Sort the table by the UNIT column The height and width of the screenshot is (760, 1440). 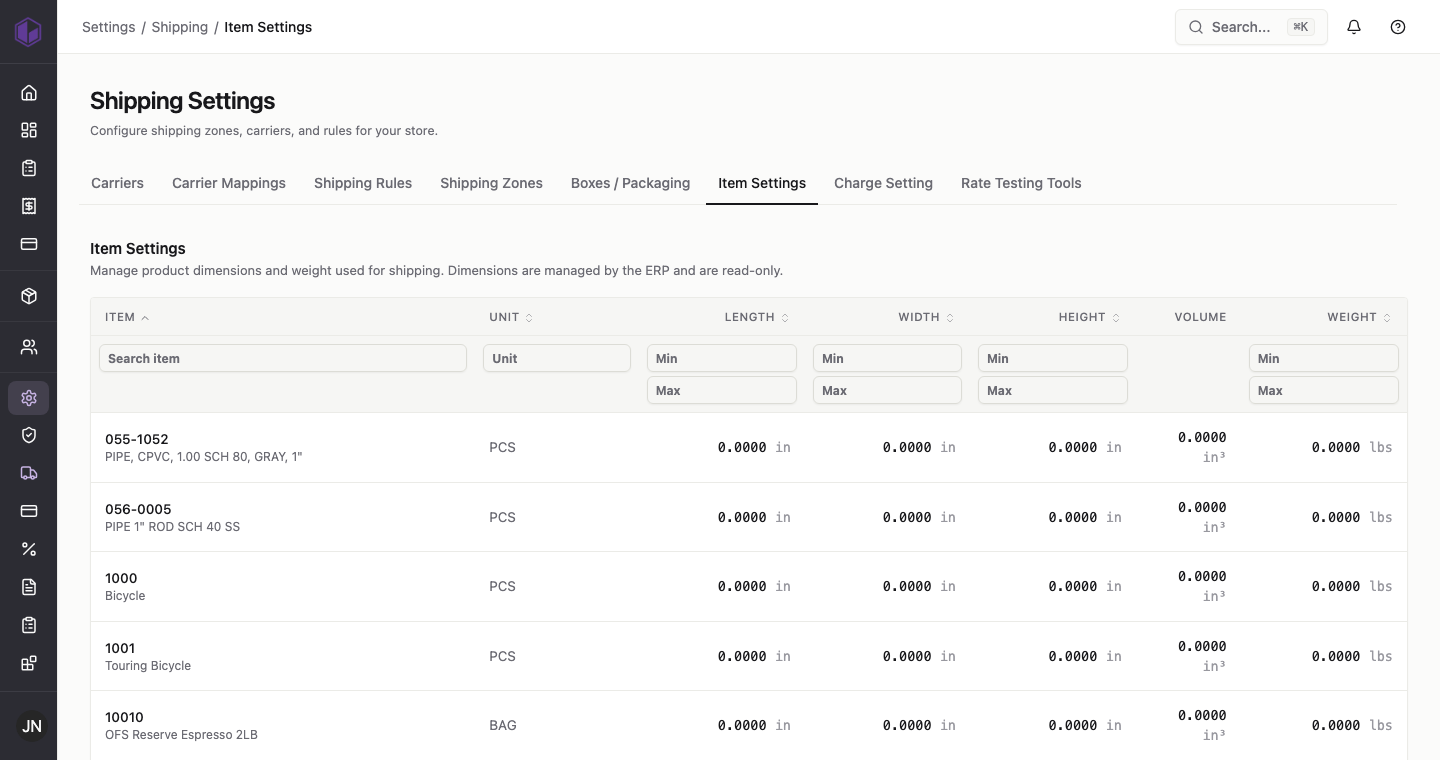point(511,317)
